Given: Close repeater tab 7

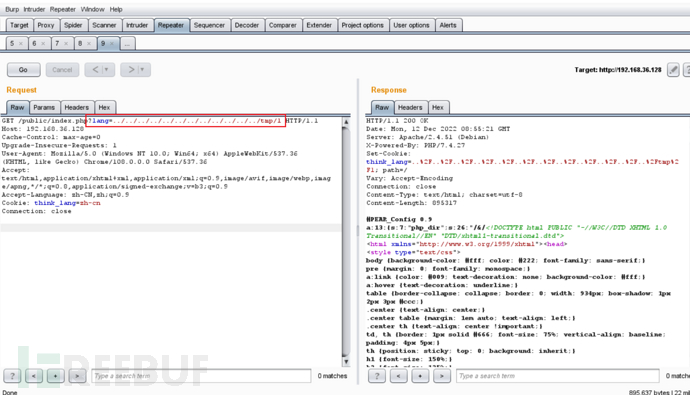Looking at the screenshot, I should [x=66, y=44].
